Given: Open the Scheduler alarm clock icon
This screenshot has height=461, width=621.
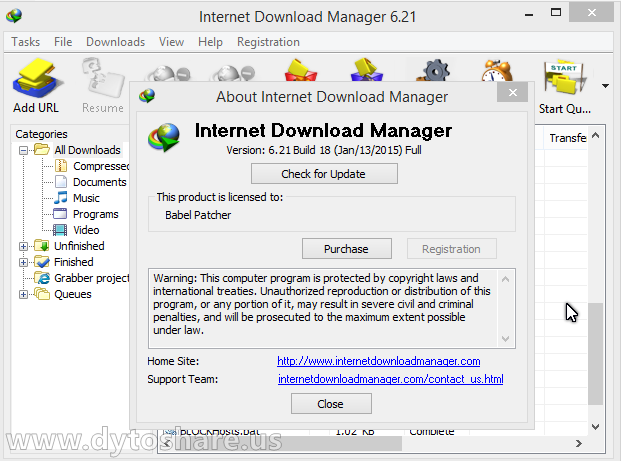Looking at the screenshot, I should [x=497, y=70].
